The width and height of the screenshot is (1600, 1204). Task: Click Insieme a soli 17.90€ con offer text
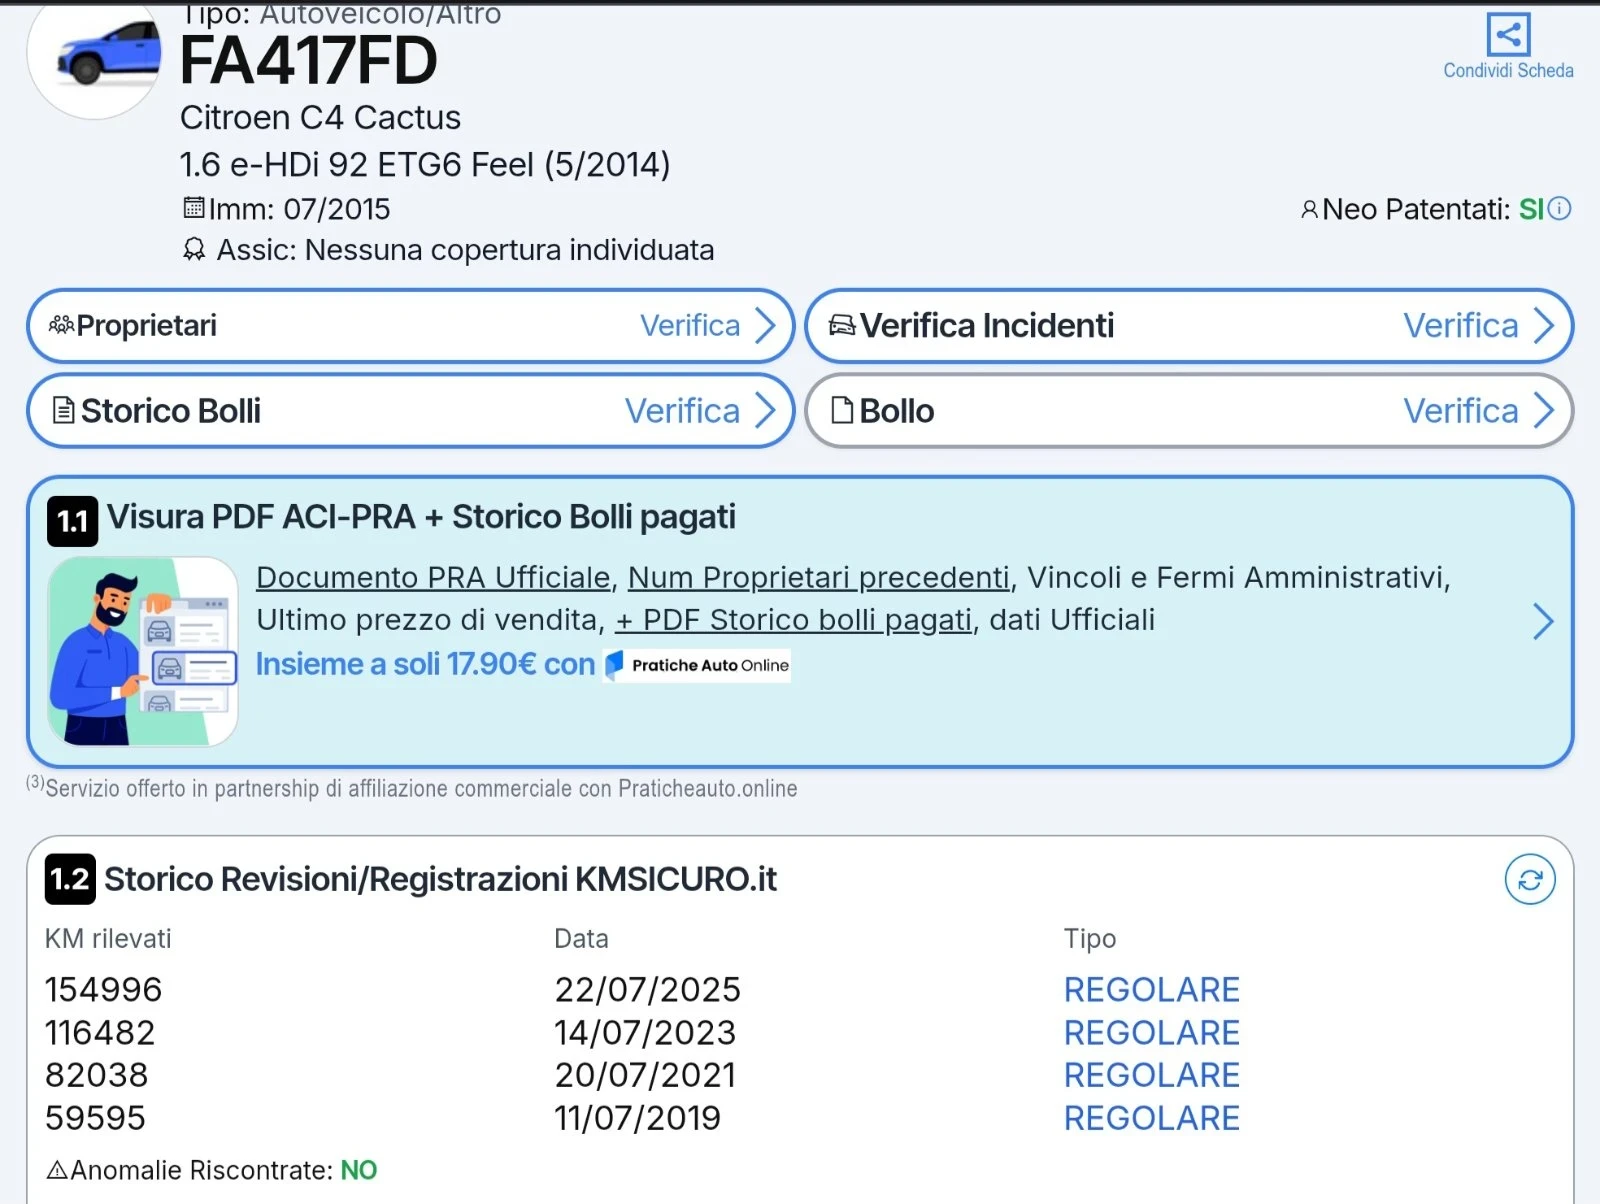click(x=425, y=664)
